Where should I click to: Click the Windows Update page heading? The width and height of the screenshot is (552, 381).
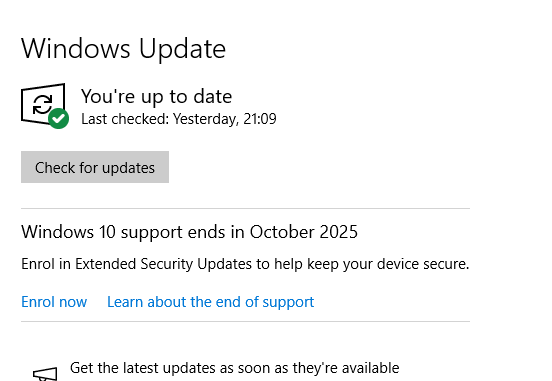tap(123, 49)
